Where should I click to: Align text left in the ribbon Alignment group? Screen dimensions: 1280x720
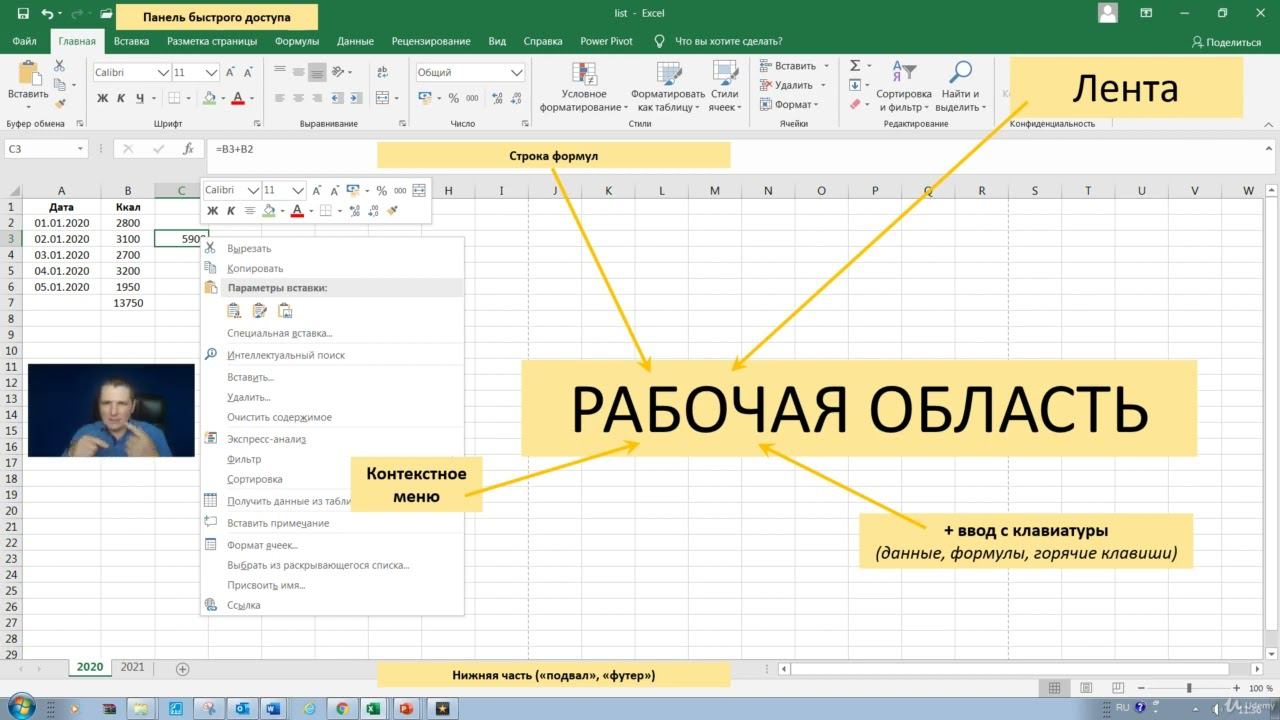[x=279, y=98]
